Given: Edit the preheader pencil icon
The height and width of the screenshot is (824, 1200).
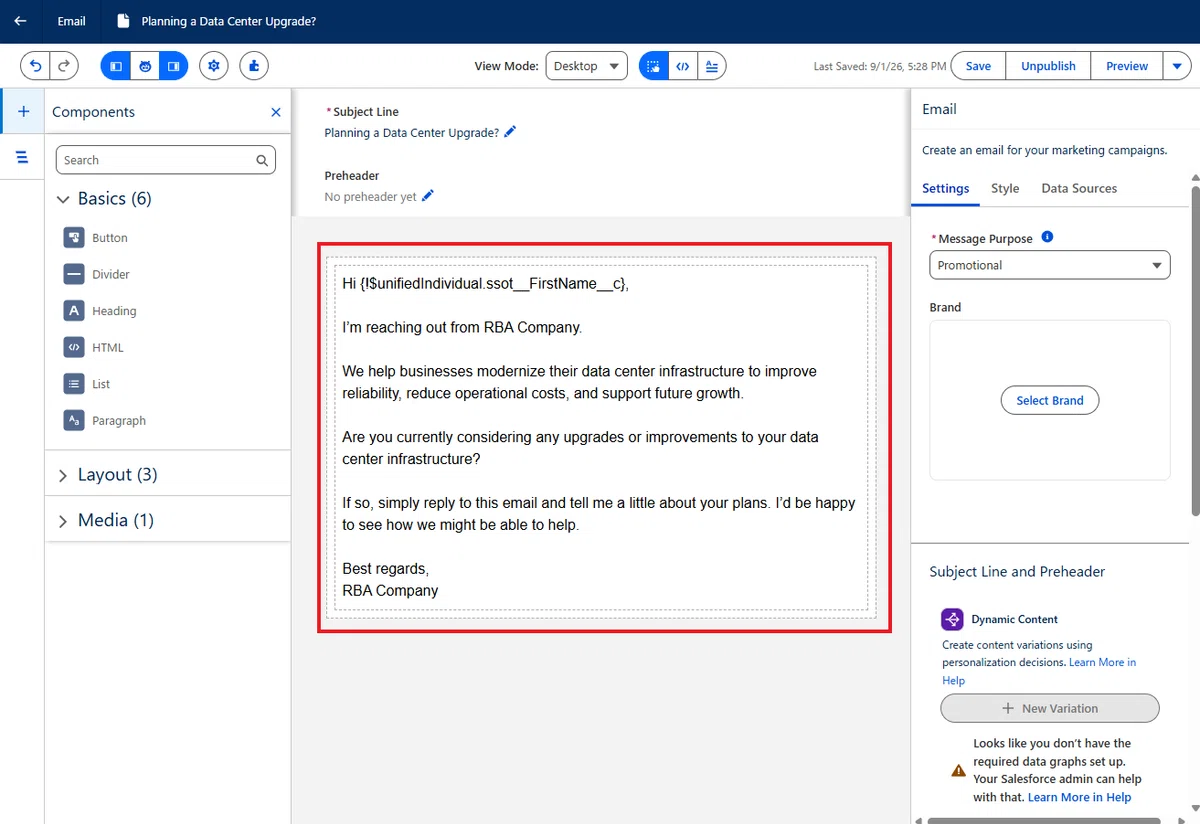Looking at the screenshot, I should (x=428, y=196).
